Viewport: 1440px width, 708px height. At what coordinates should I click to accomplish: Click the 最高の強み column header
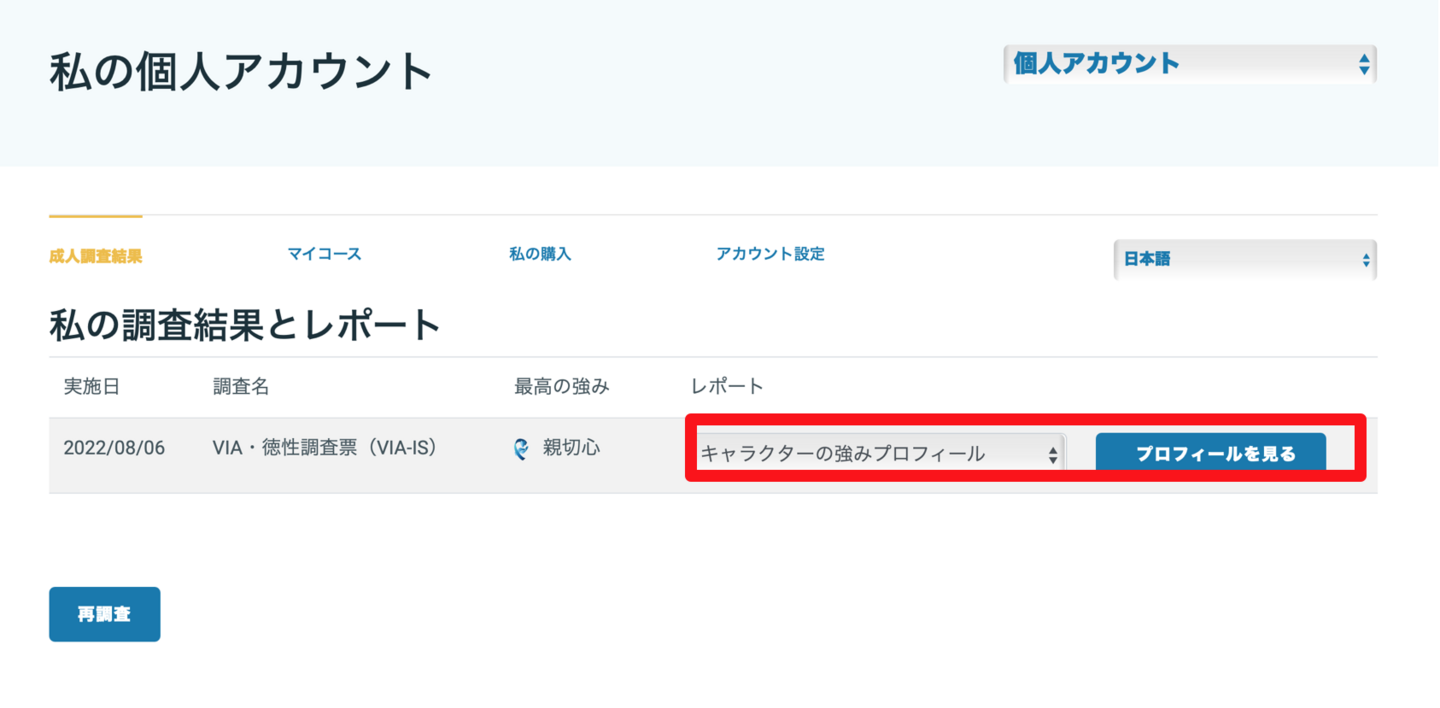pos(561,387)
